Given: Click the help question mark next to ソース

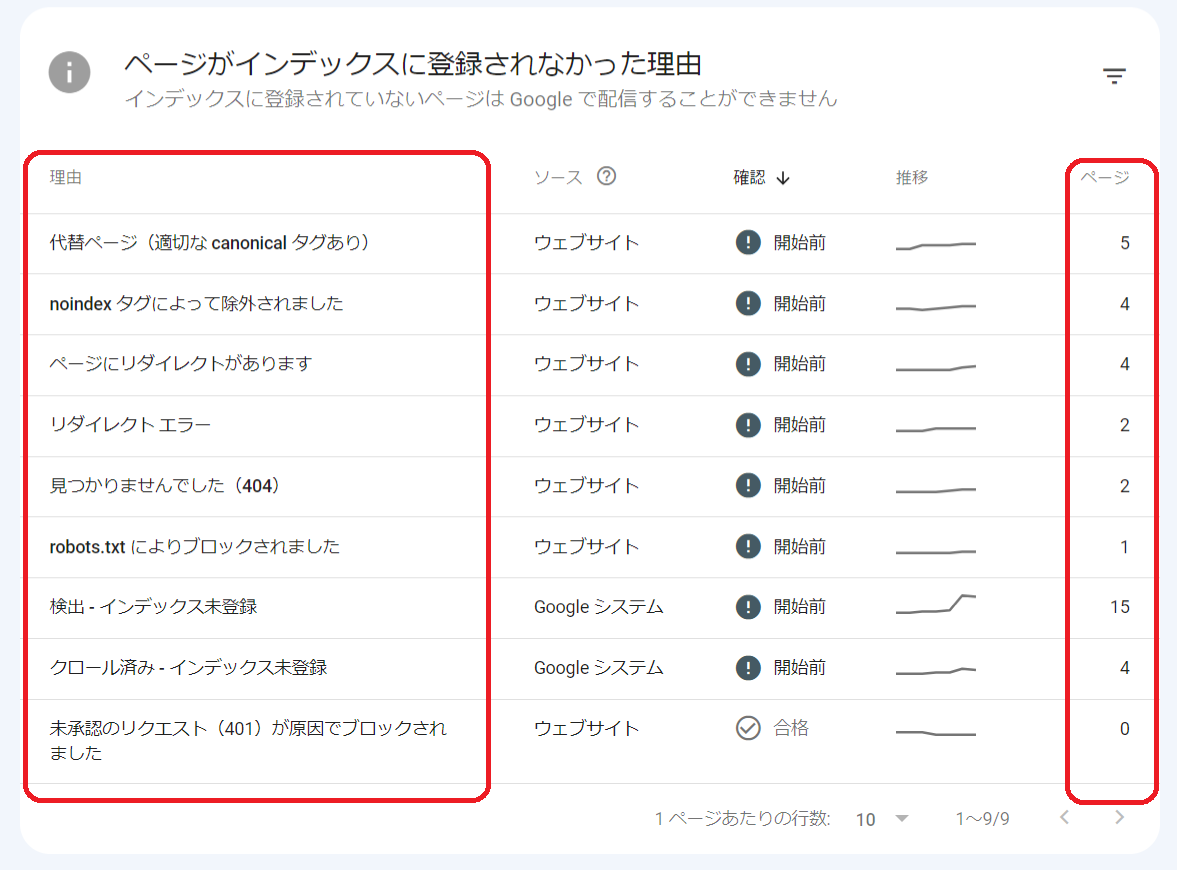Looking at the screenshot, I should (x=607, y=176).
